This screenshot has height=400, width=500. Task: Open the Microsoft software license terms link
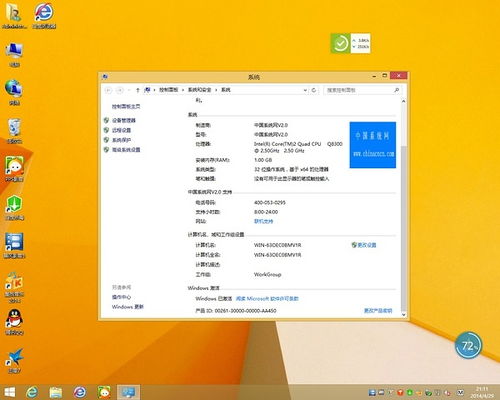point(267,299)
